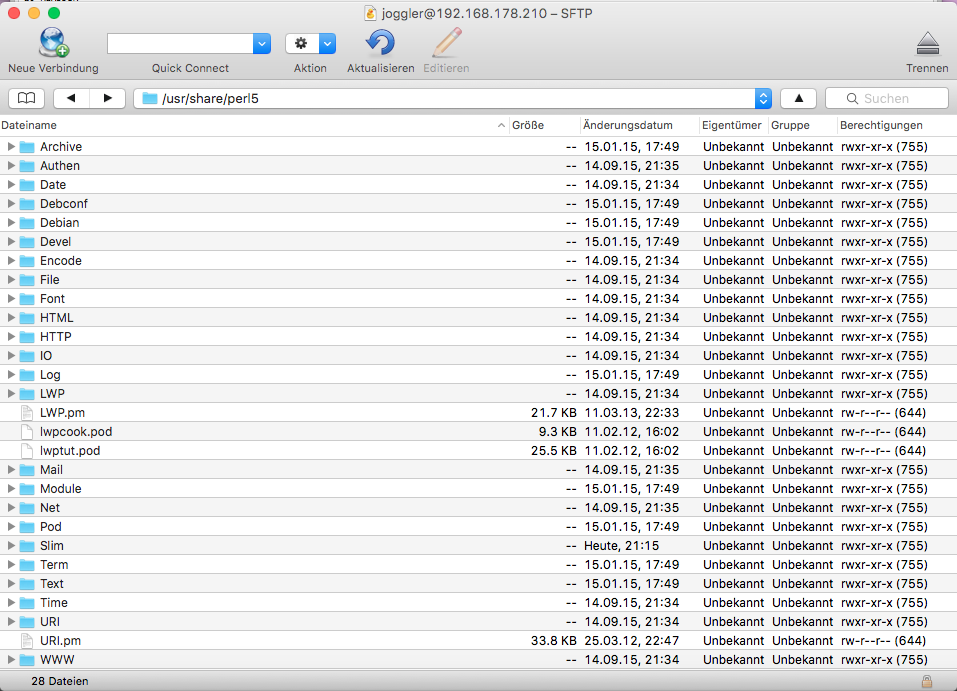Select the LWP.pm file icon
The height and width of the screenshot is (691, 957).
27,413
